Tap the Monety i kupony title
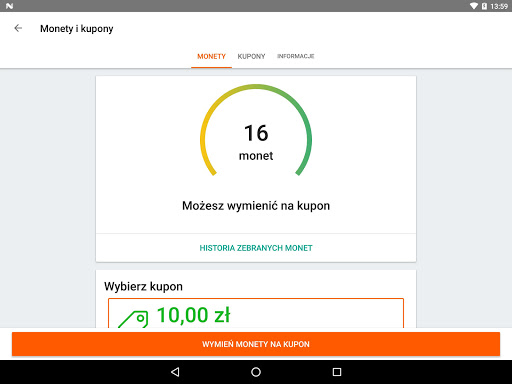The width and height of the screenshot is (512, 384). 77,29
